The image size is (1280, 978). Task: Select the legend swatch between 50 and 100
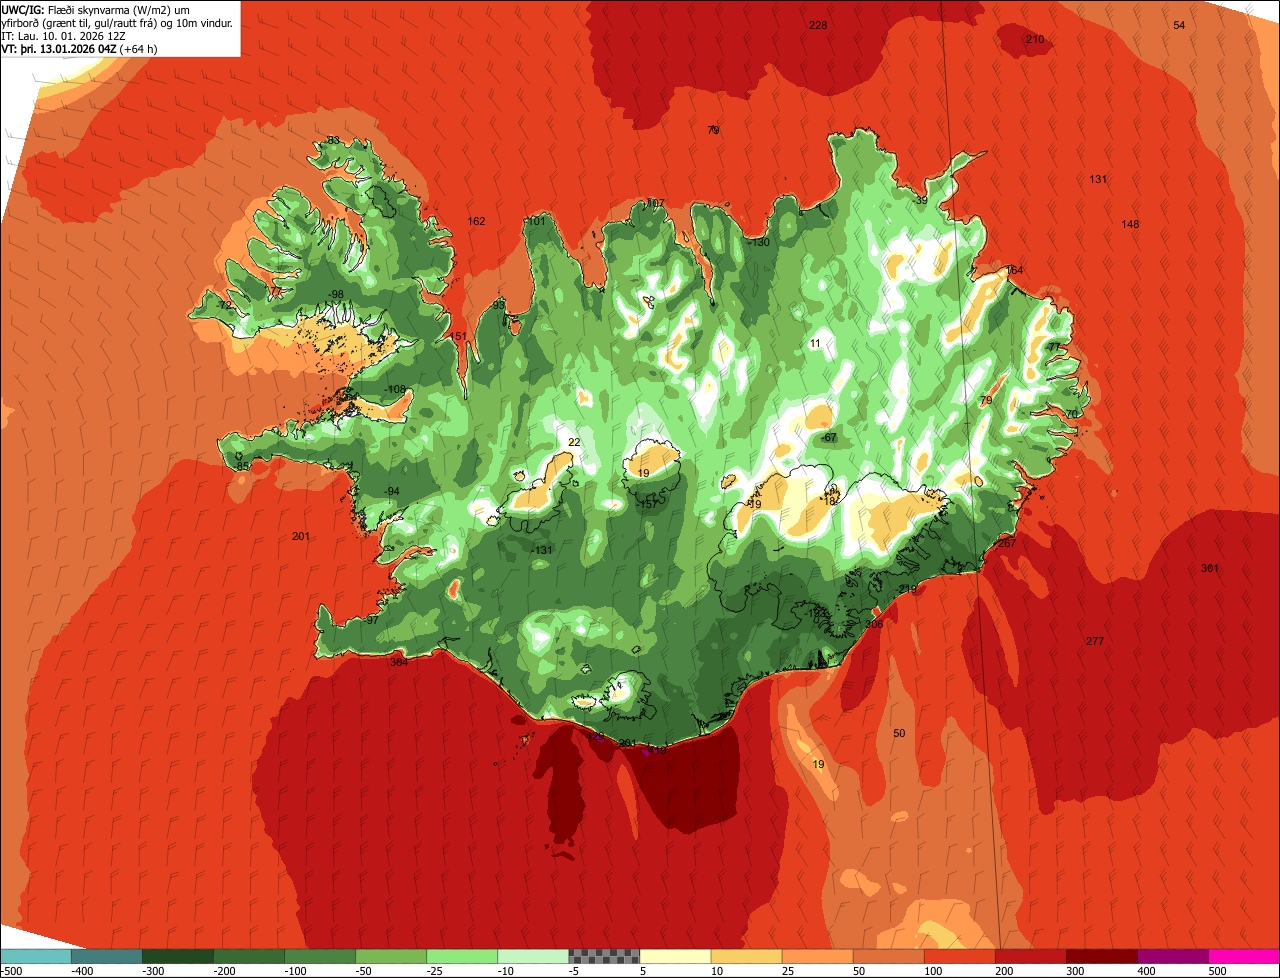pos(888,956)
